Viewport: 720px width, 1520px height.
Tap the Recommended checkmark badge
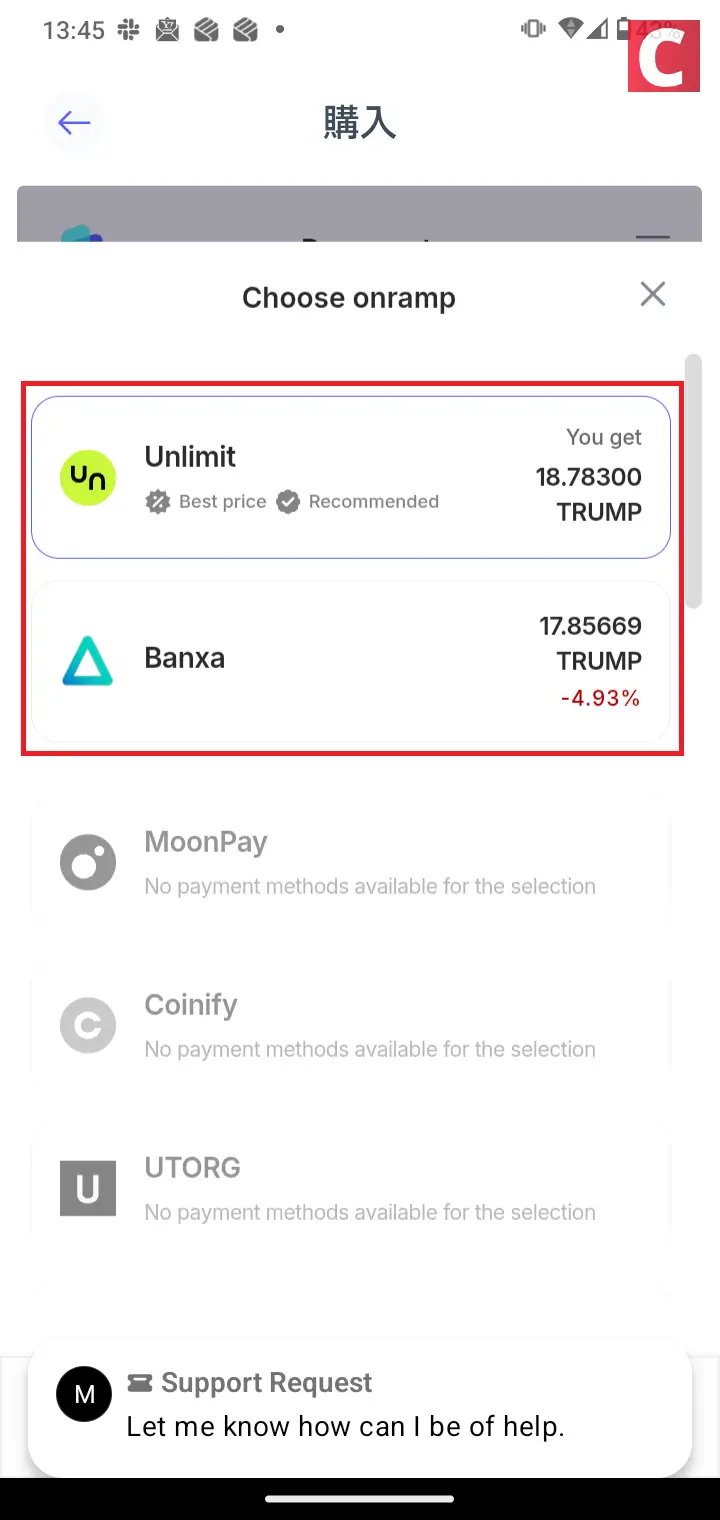pos(288,502)
